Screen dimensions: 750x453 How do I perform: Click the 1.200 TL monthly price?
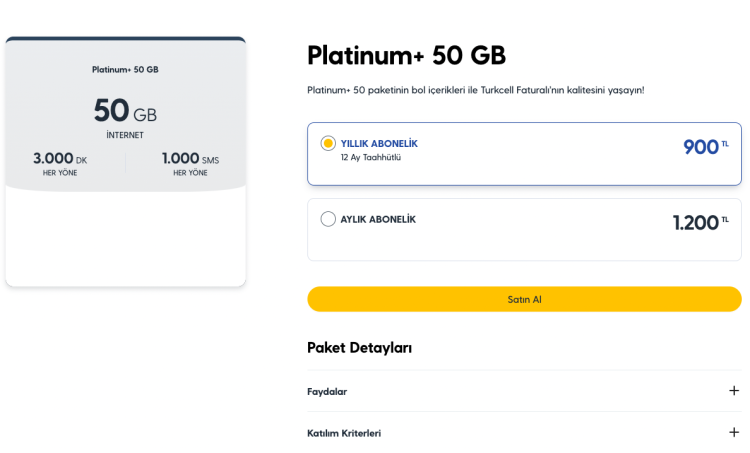[x=699, y=223]
